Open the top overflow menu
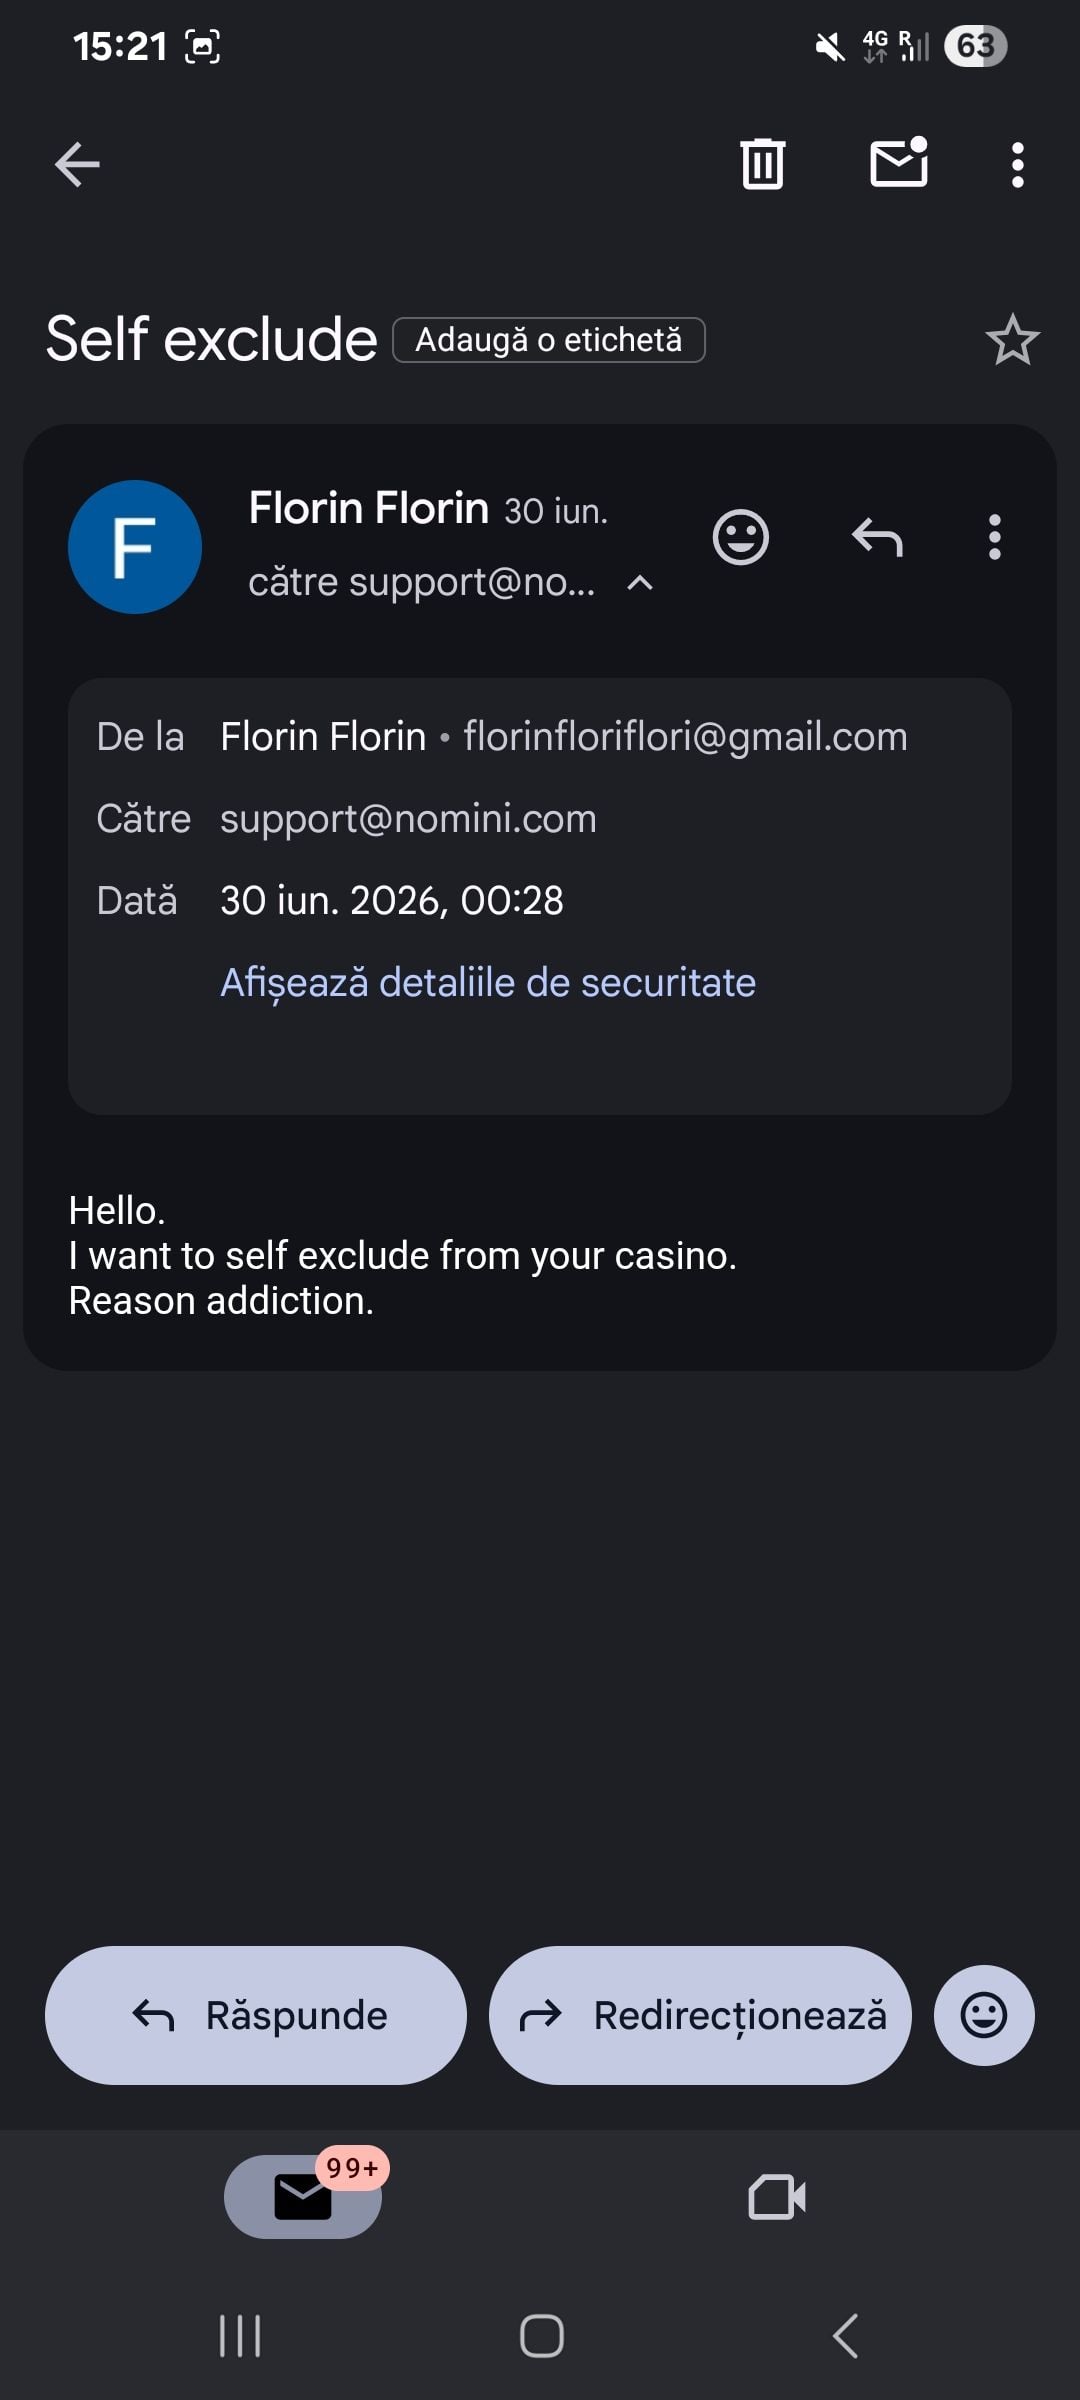The width and height of the screenshot is (1080, 2400). point(1018,165)
